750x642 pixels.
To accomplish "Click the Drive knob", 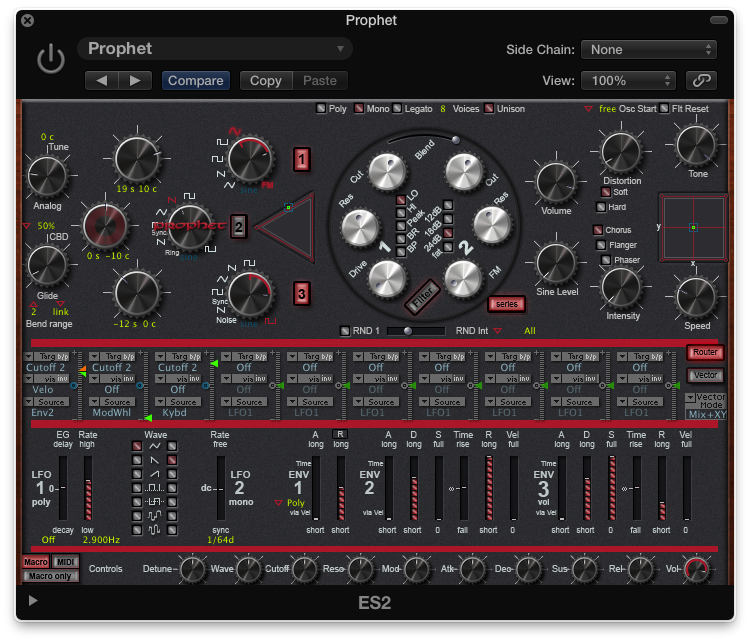I will (387, 279).
